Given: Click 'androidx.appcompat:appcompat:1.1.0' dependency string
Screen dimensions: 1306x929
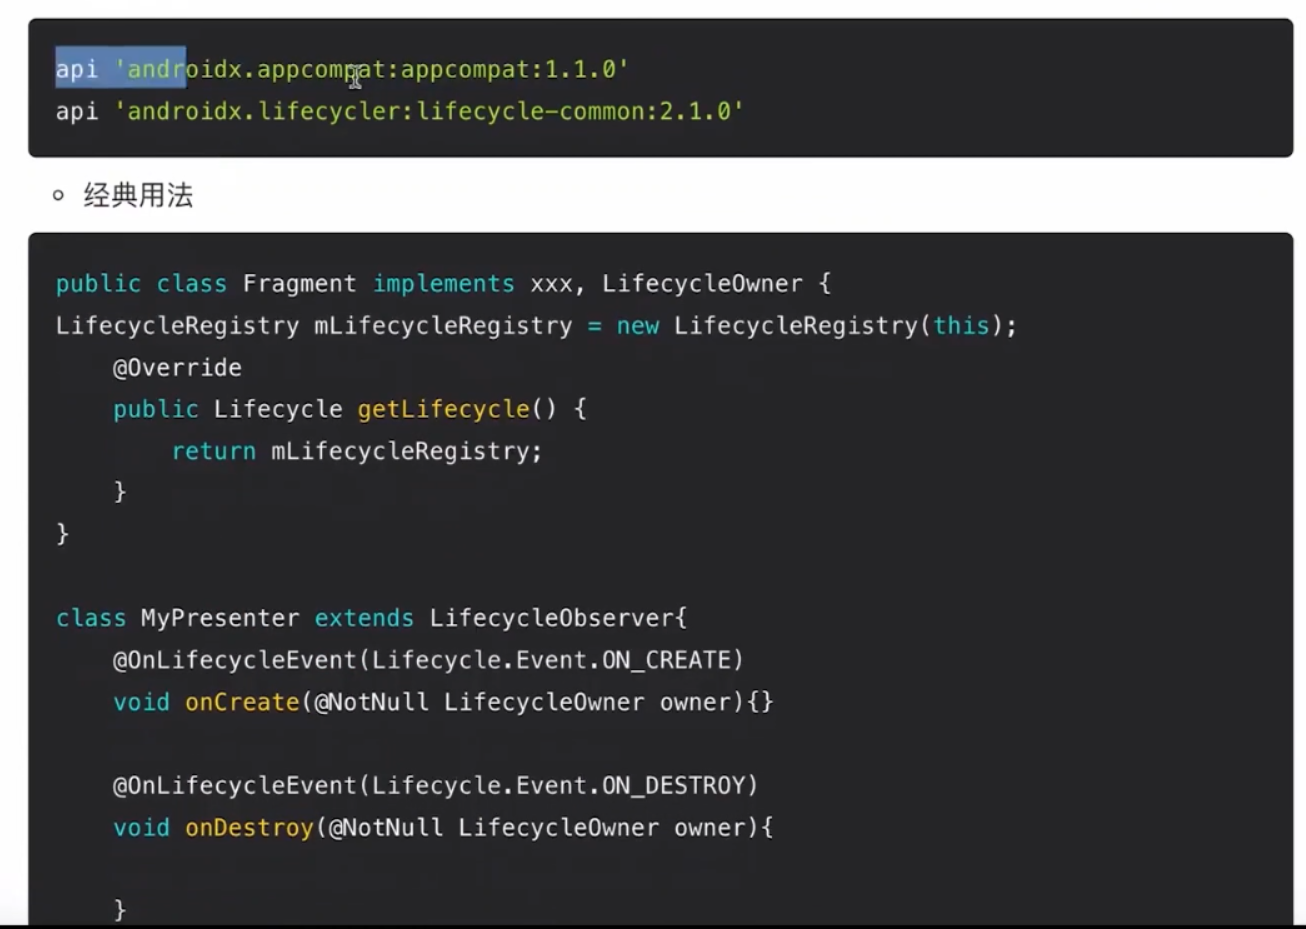Looking at the screenshot, I should 371,69.
